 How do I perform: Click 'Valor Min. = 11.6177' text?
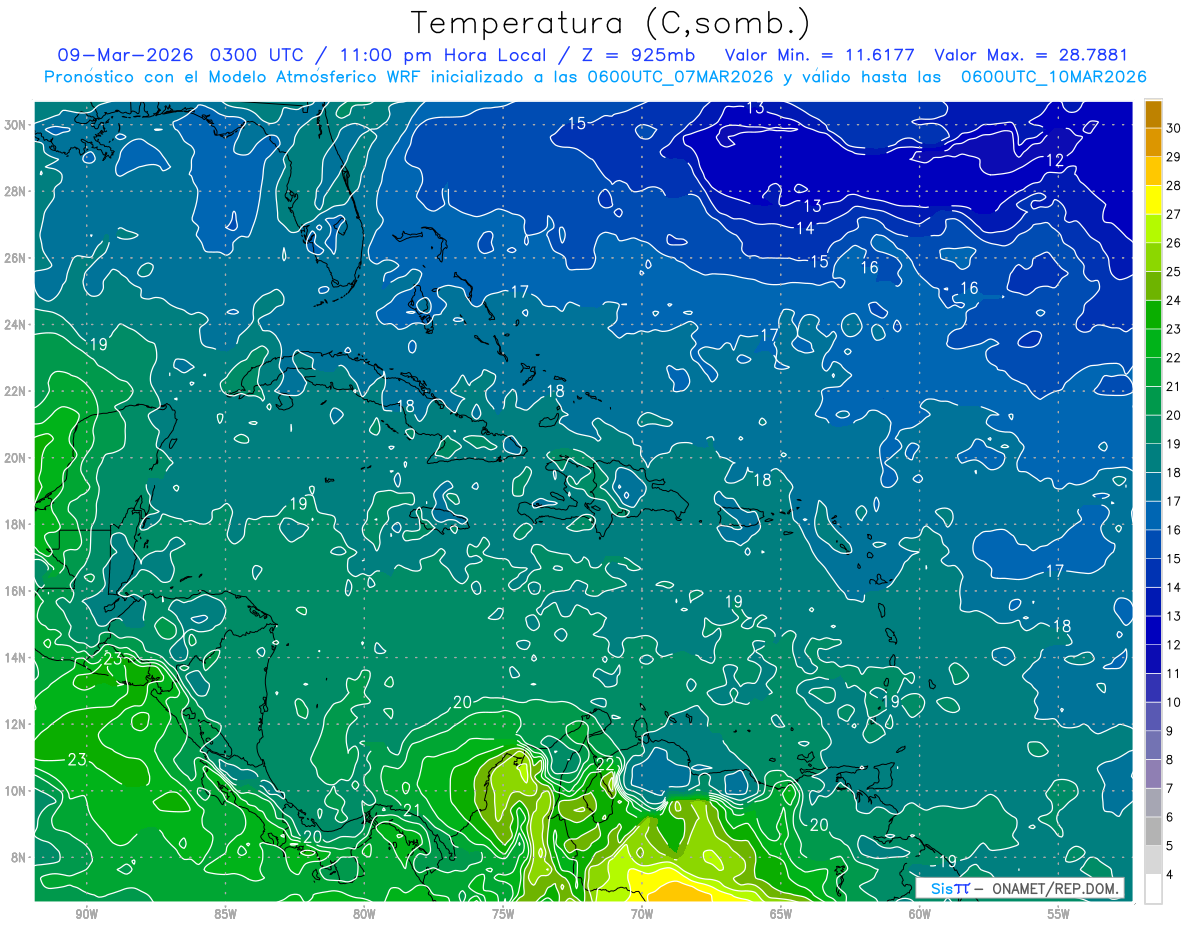[819, 55]
